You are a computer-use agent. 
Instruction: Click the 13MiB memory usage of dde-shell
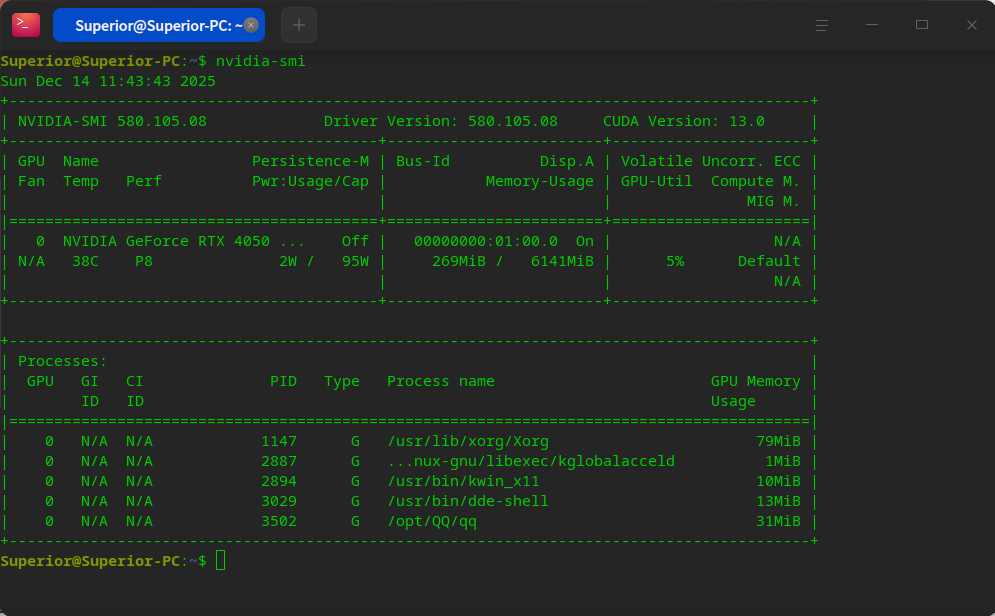[x=778, y=501]
